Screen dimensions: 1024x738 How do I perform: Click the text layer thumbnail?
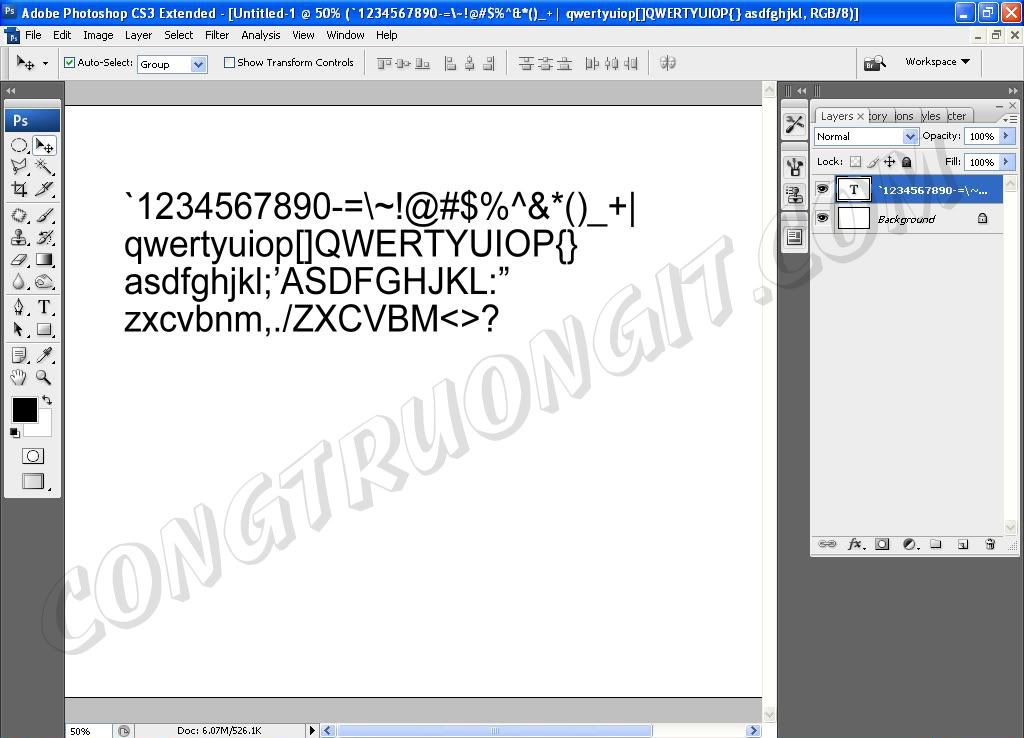(x=853, y=189)
